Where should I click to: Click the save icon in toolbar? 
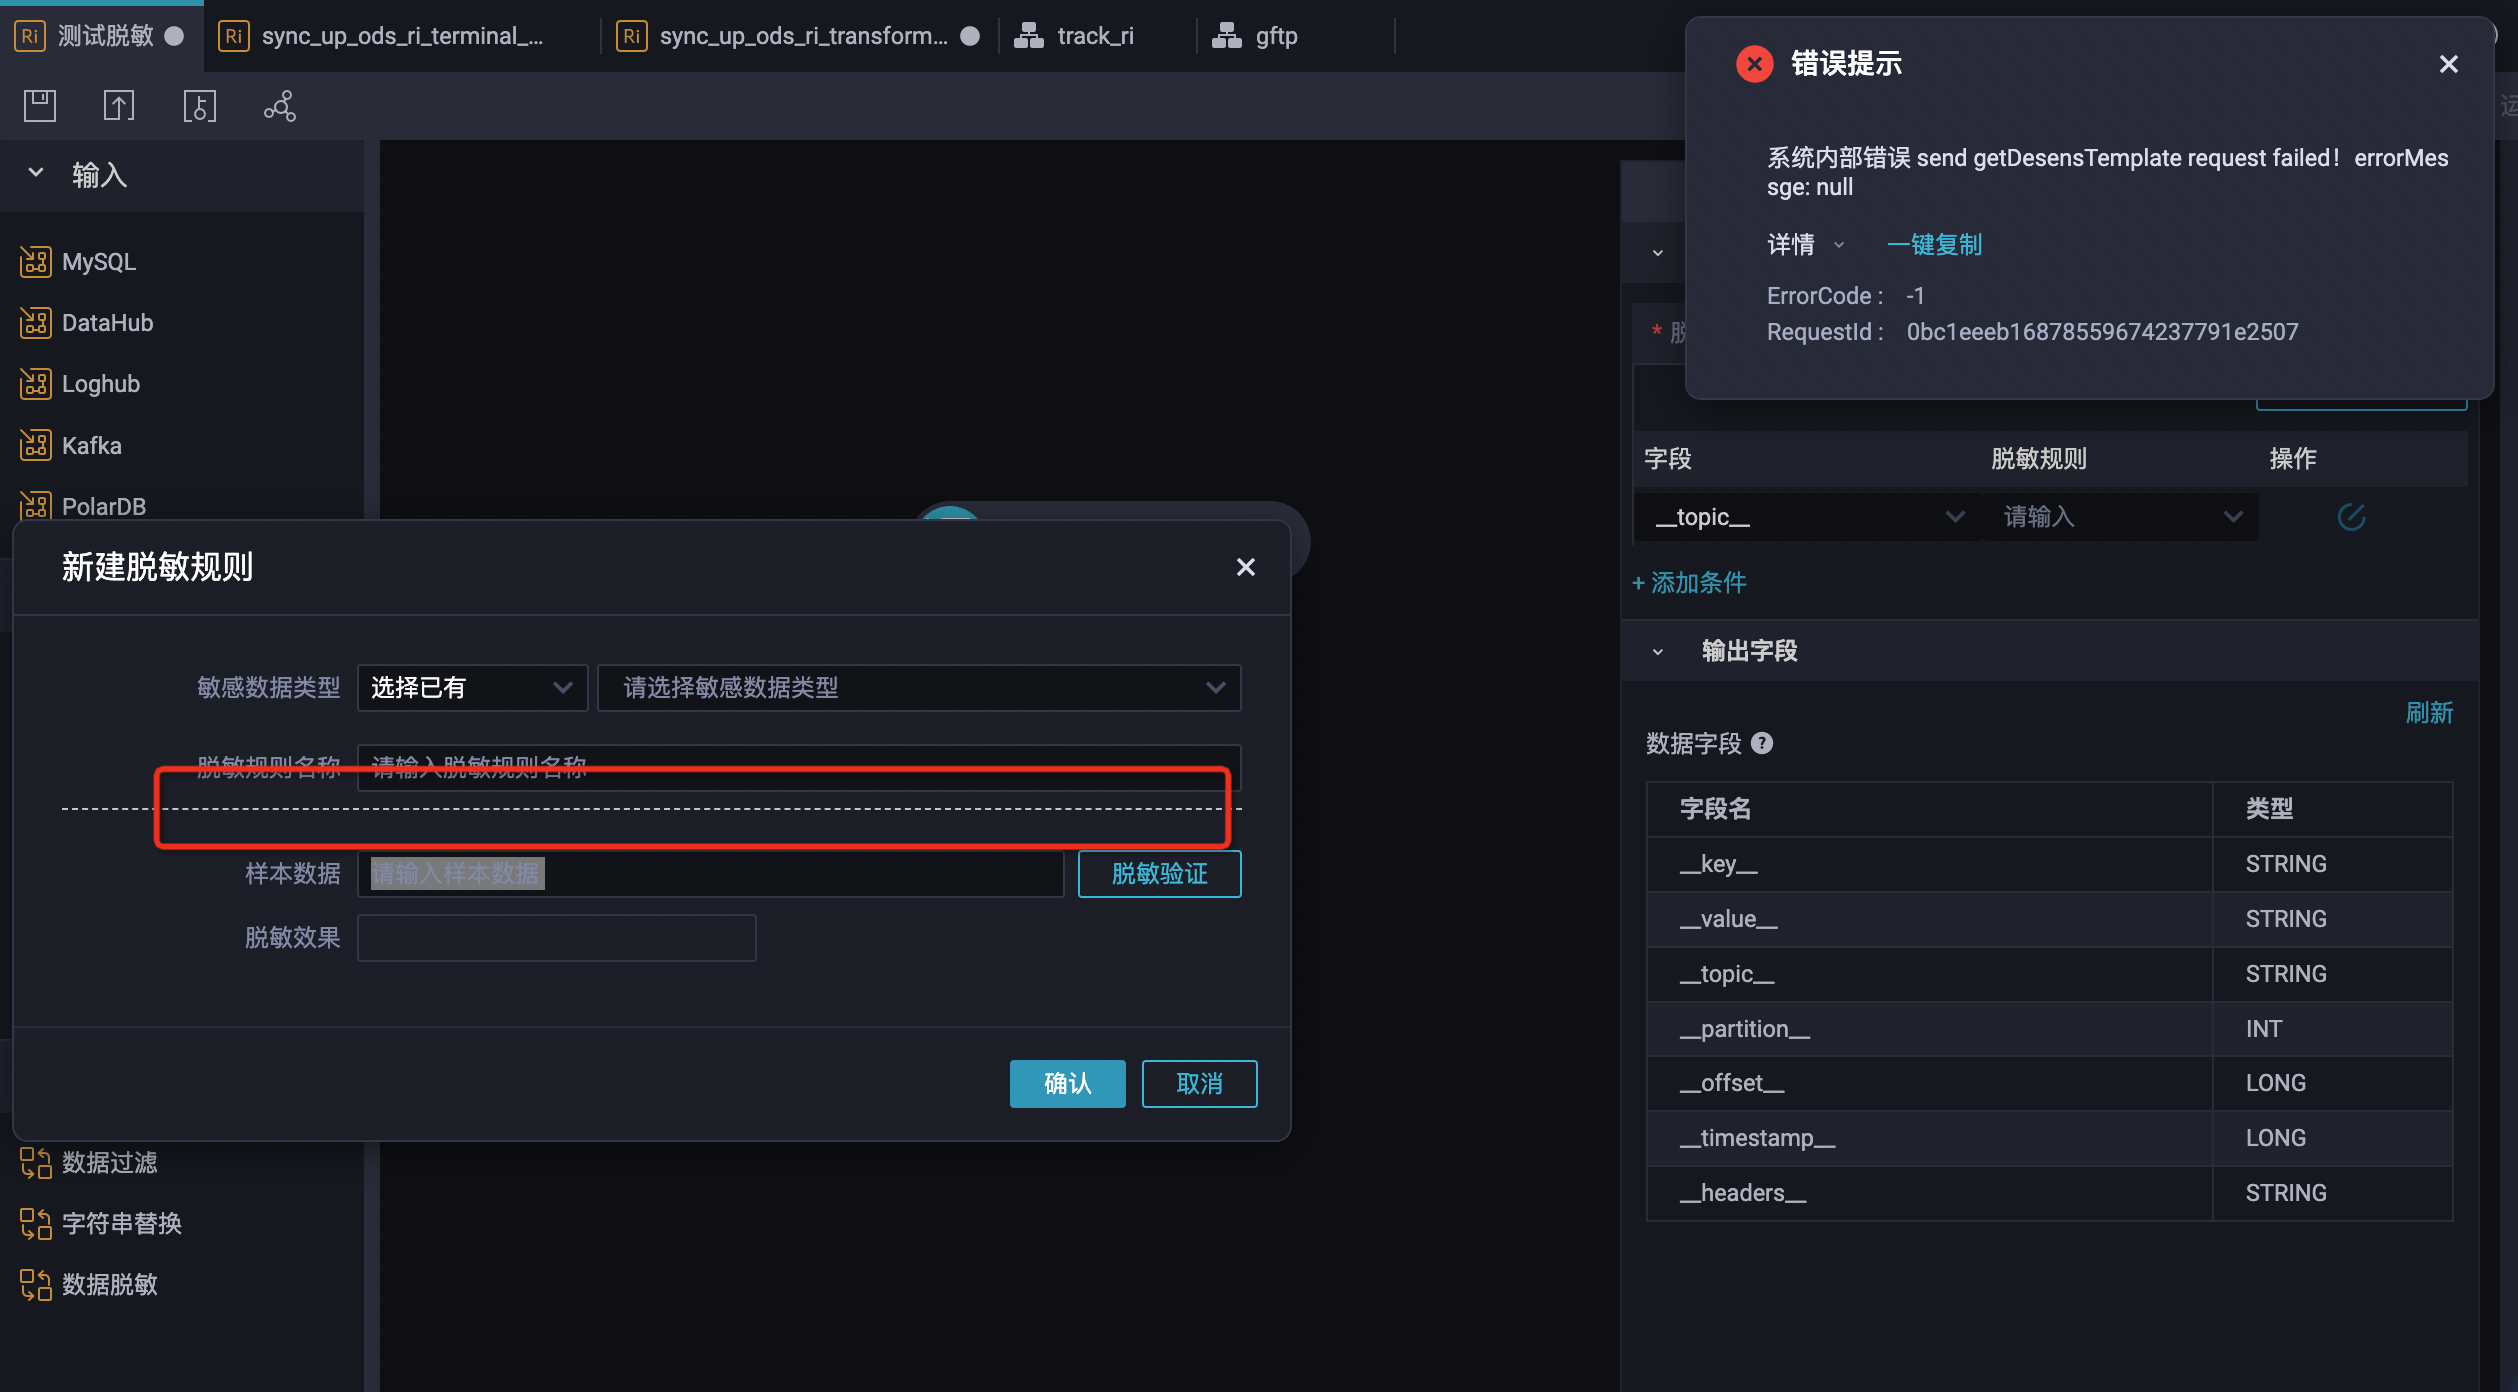point(40,106)
